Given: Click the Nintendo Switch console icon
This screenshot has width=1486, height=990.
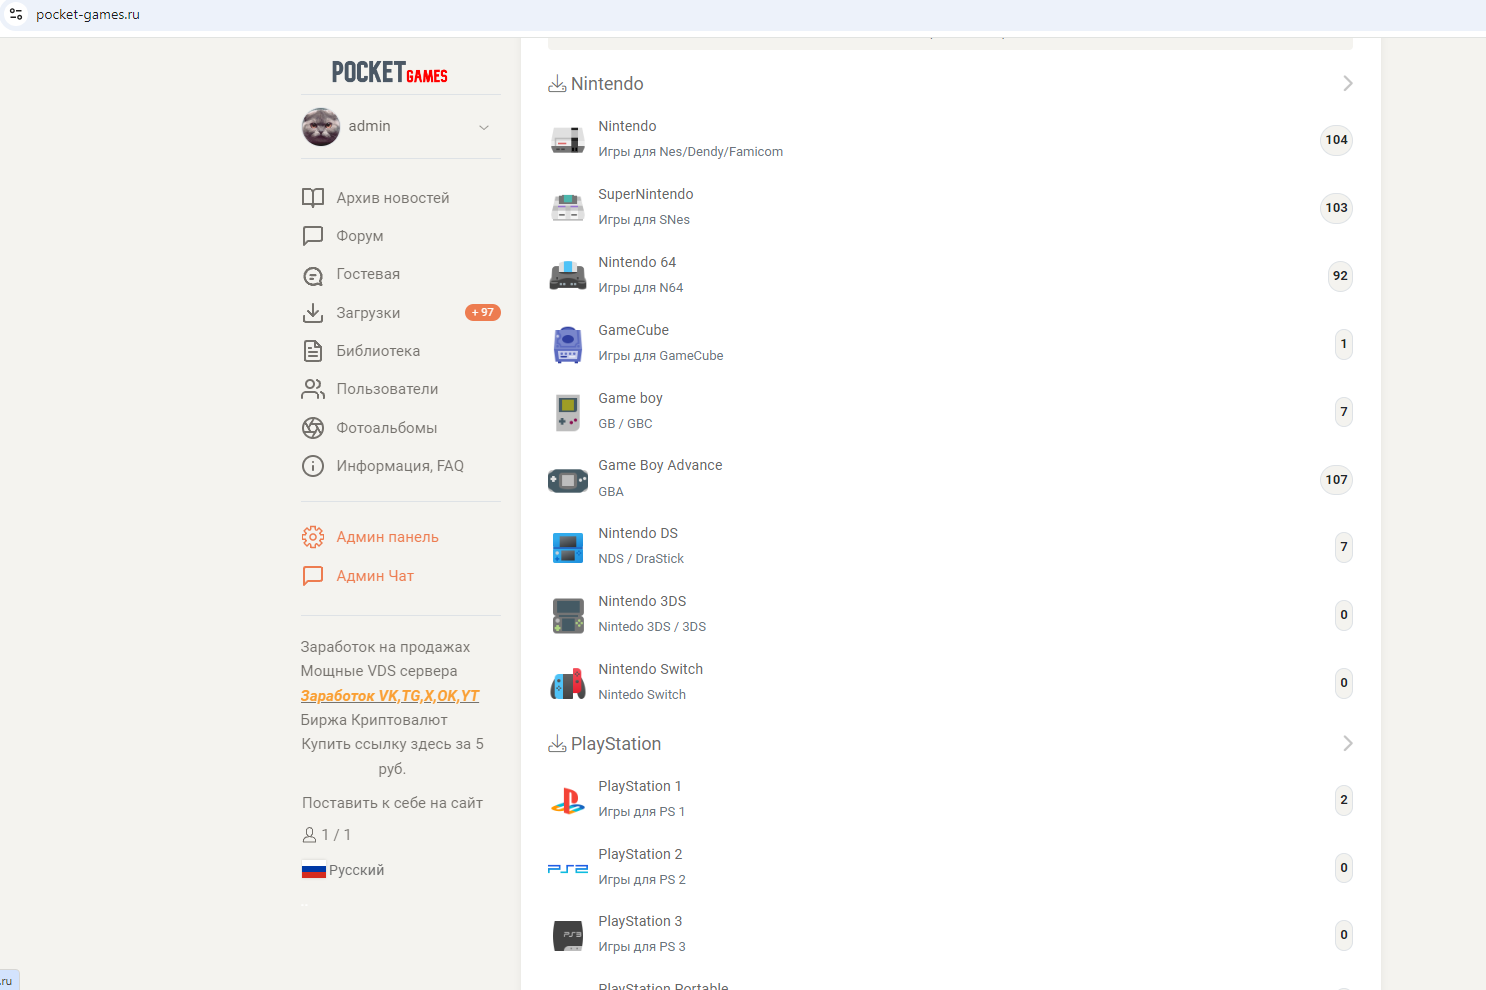Looking at the screenshot, I should 568,684.
